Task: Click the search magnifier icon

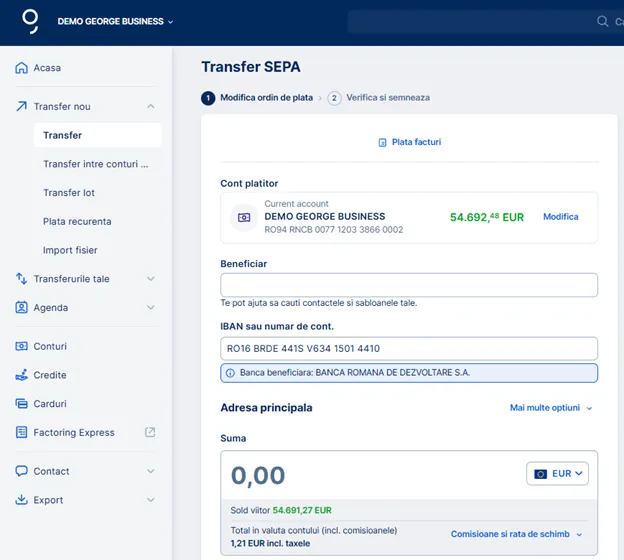Action: (602, 21)
